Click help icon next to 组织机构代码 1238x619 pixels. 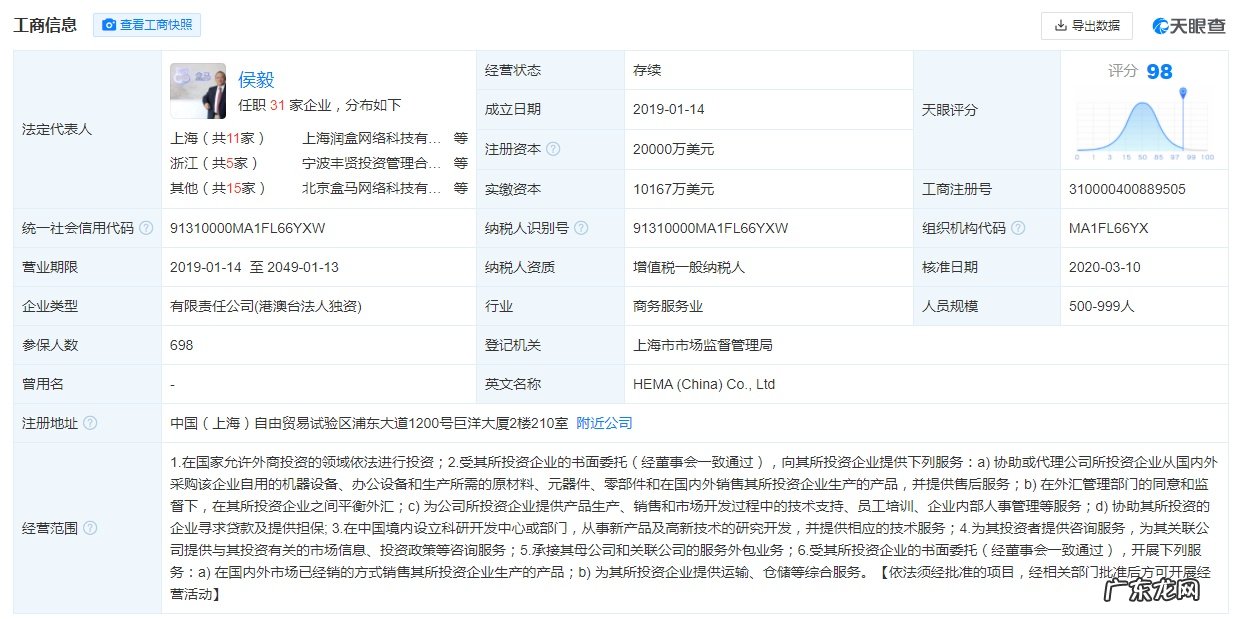click(x=1018, y=228)
